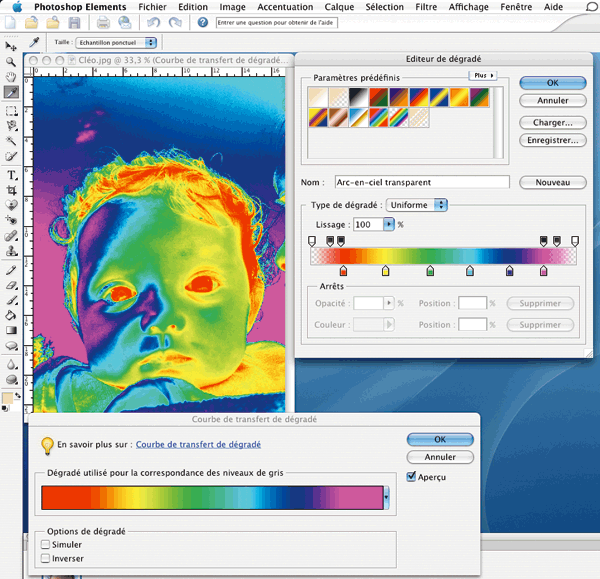This screenshot has width=600, height=579.
Task: Click the red color stop below gradient
Action: click(x=344, y=271)
